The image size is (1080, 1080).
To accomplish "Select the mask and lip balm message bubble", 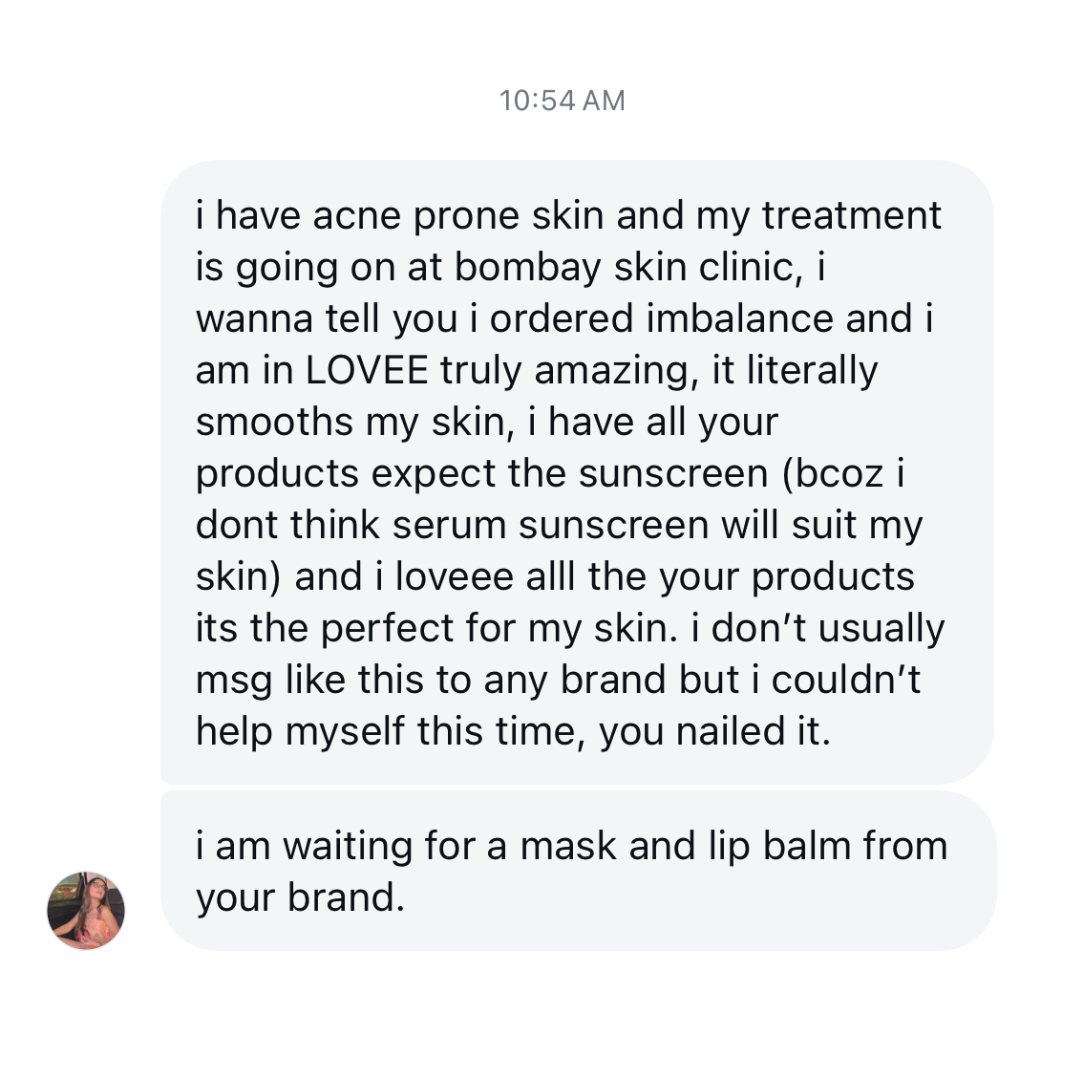I will point(577,870).
